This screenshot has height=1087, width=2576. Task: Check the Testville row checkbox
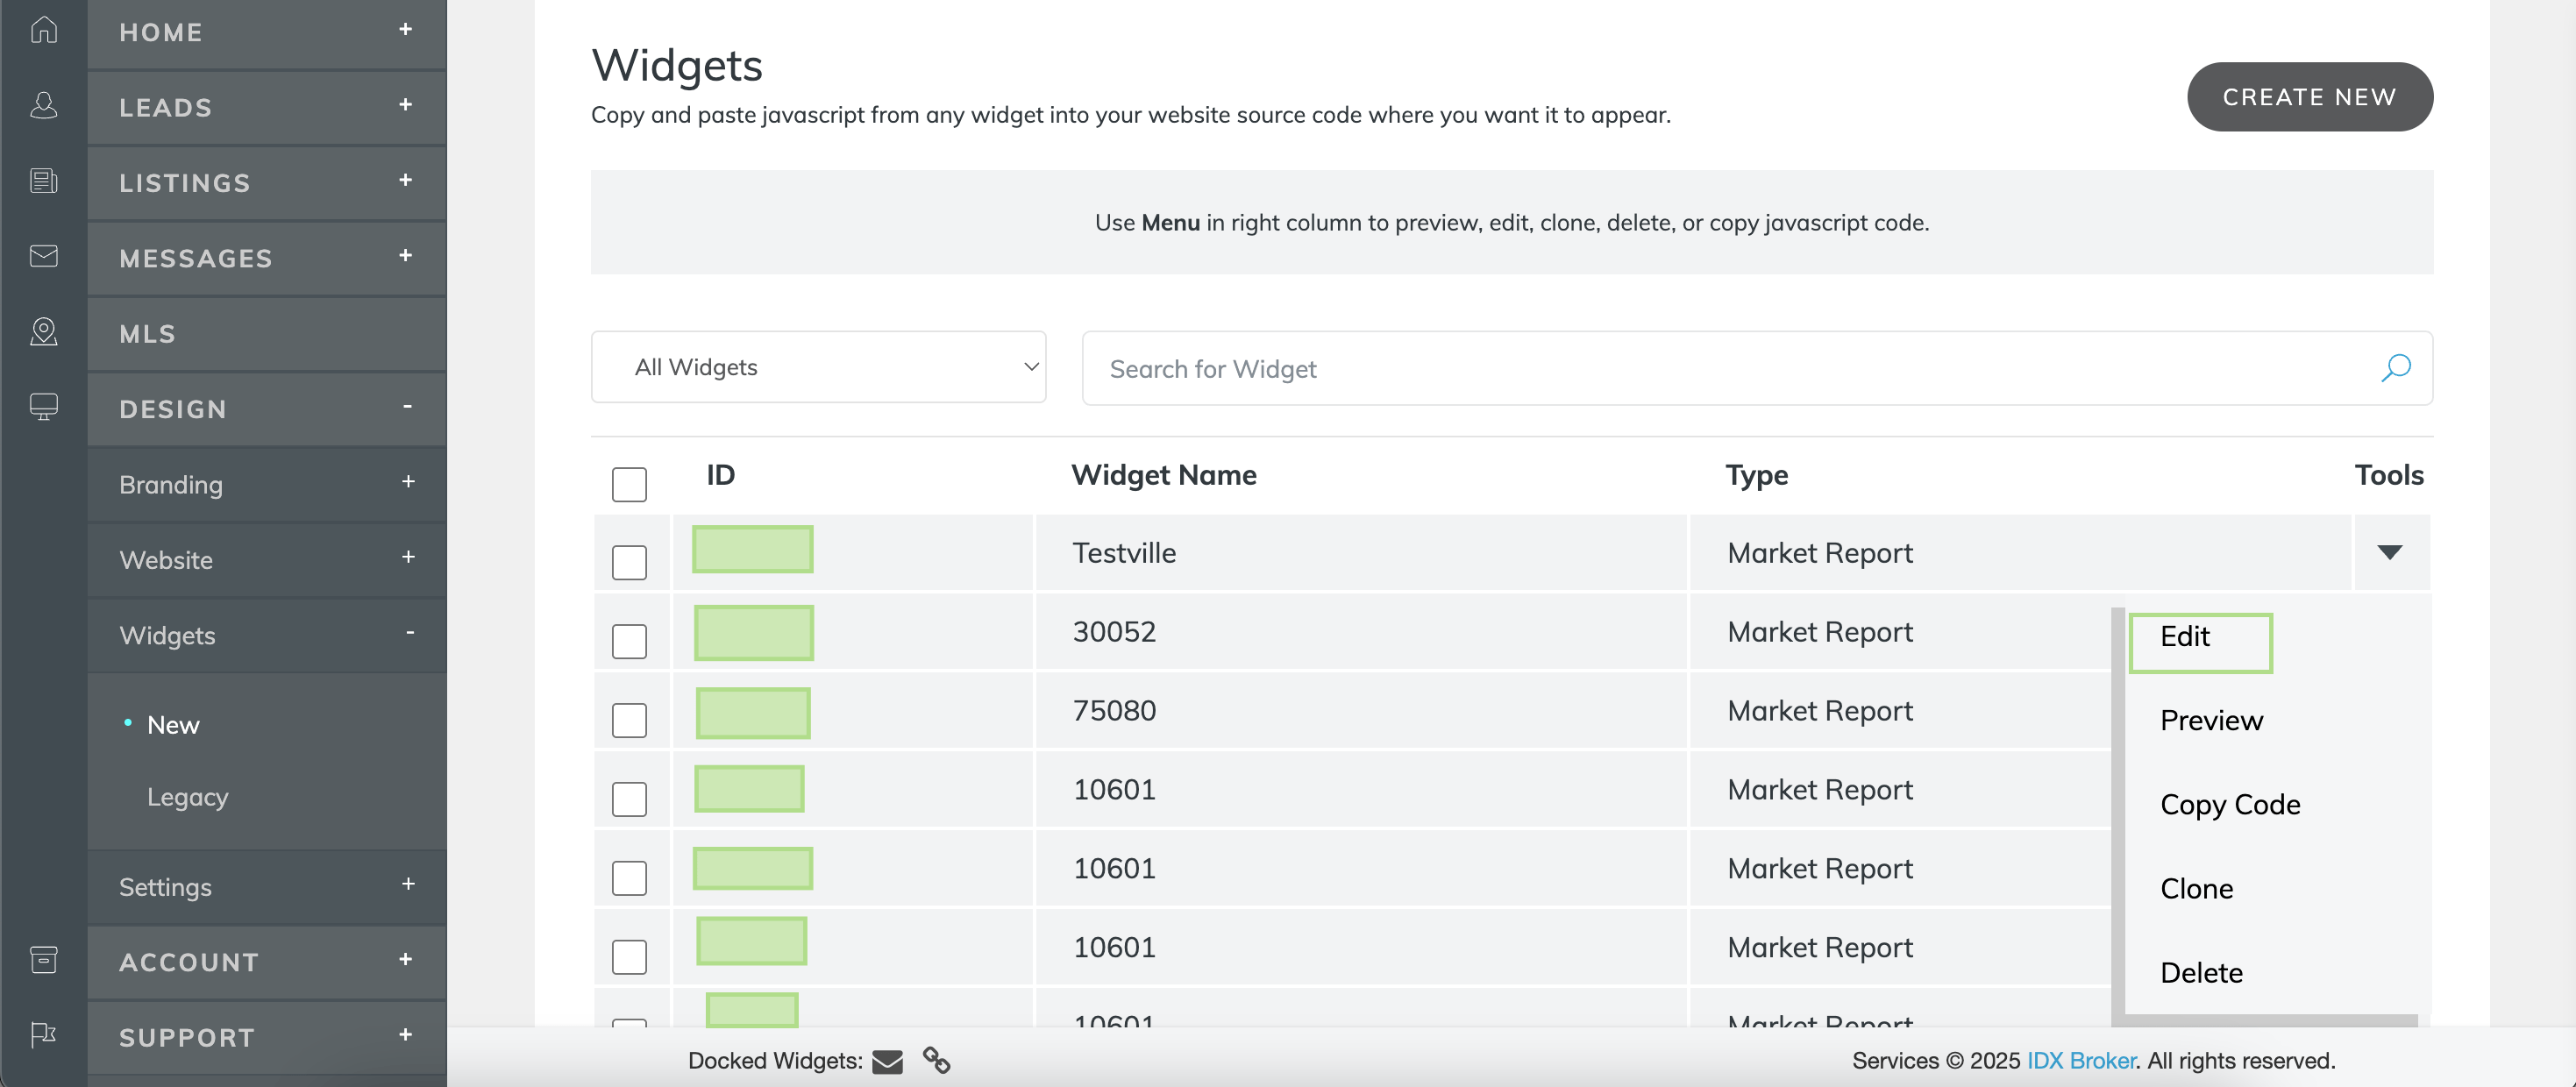point(629,562)
